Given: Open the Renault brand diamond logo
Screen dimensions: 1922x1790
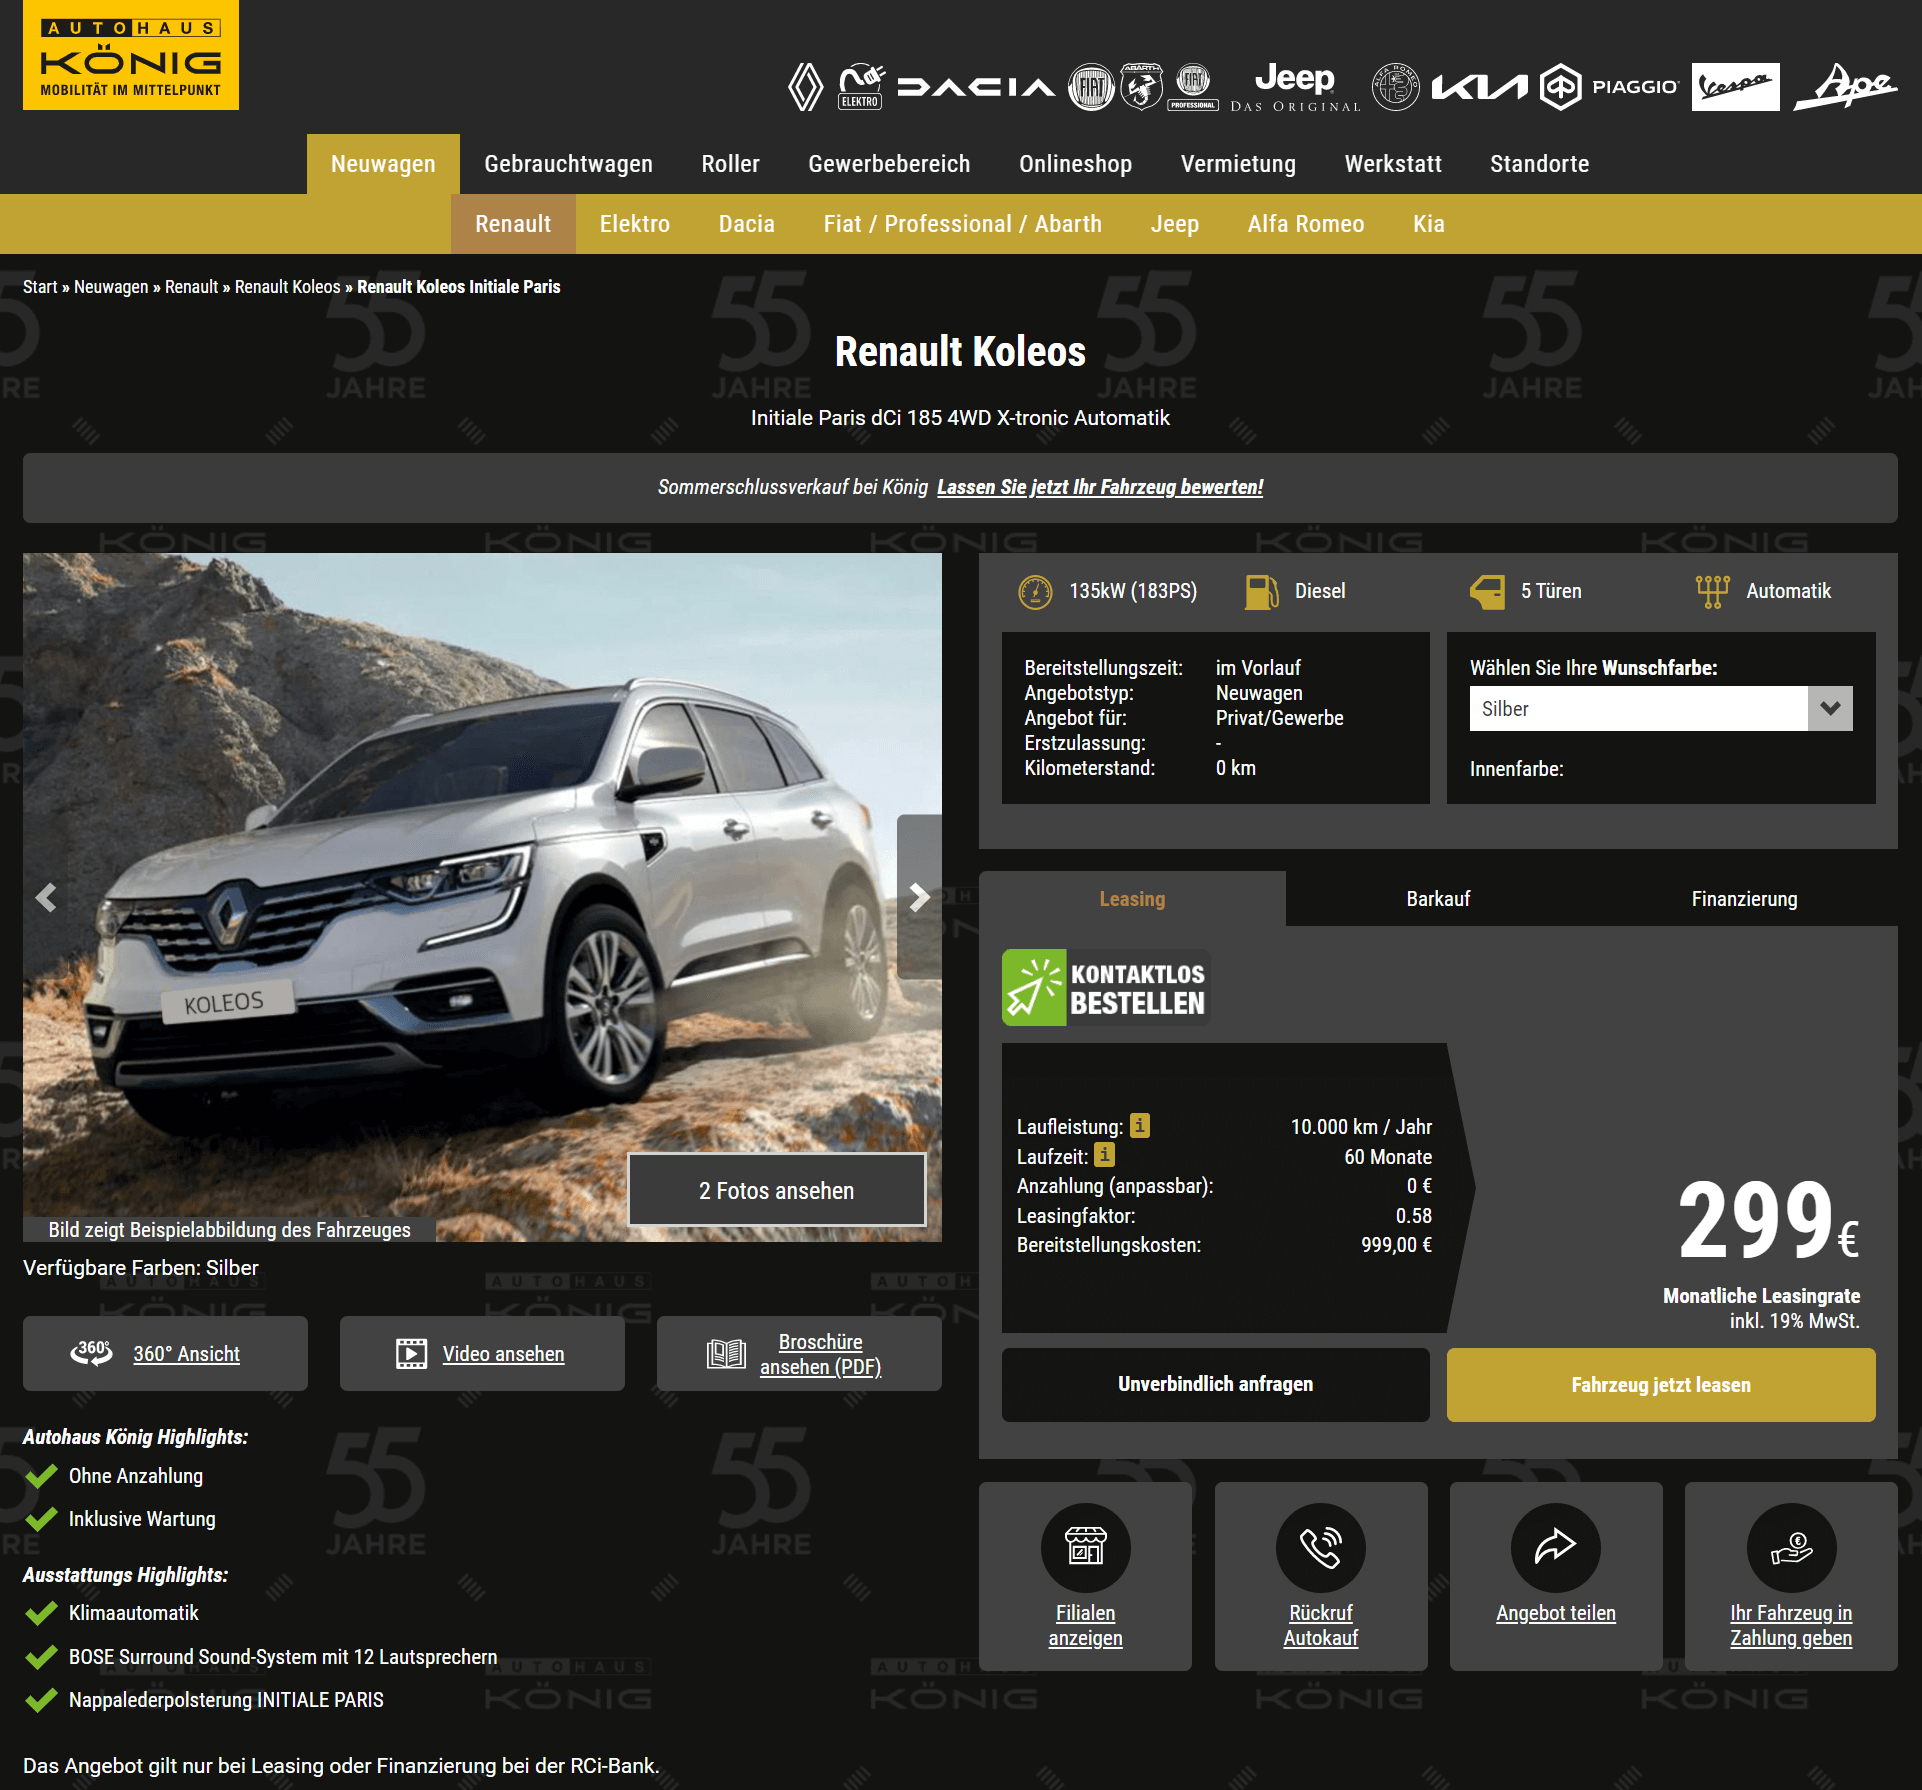Looking at the screenshot, I should pos(805,87).
